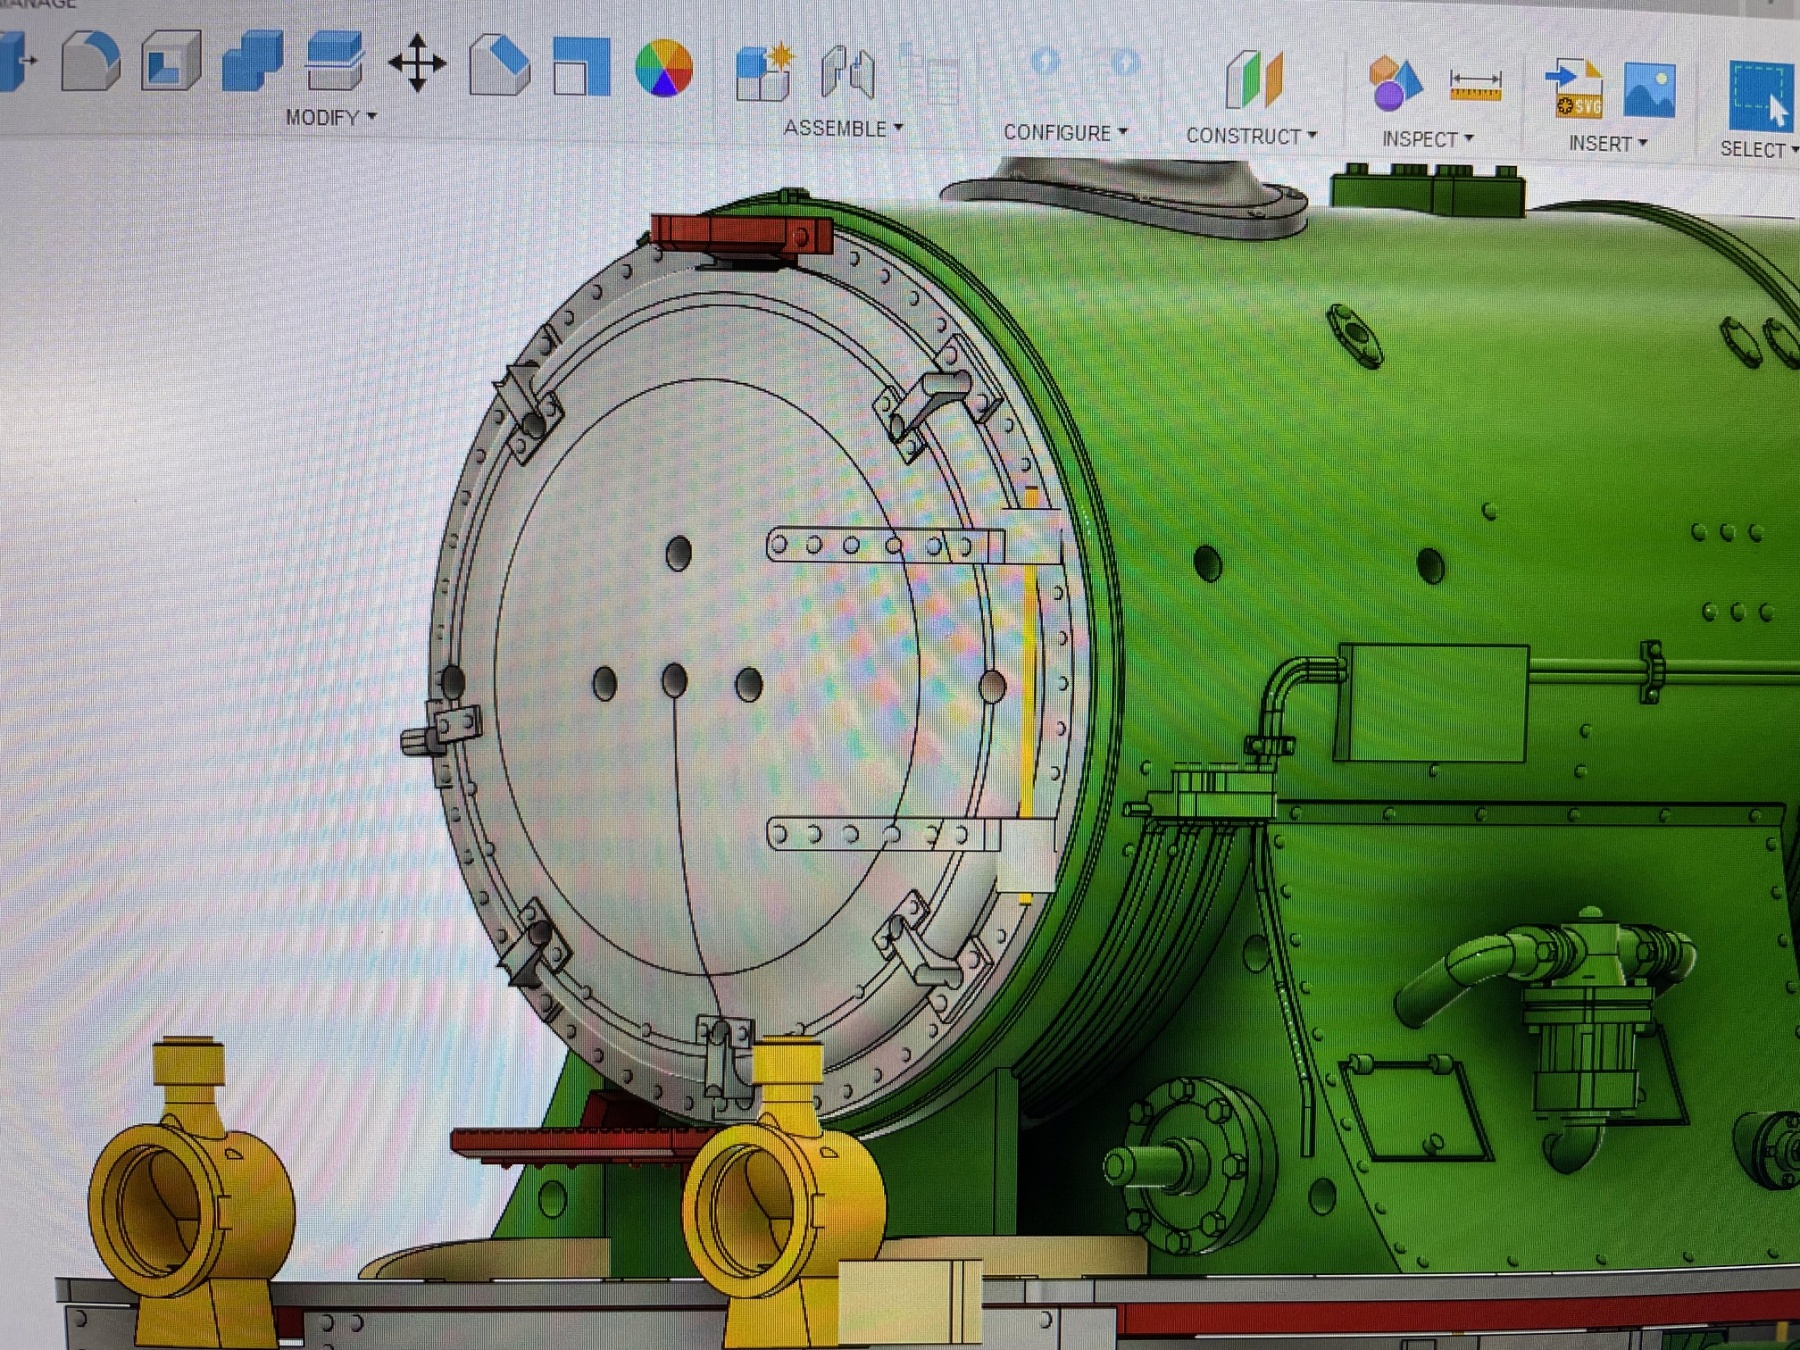The height and width of the screenshot is (1350, 1800).
Task: Expand the INSERT dropdown menu
Action: tap(1607, 143)
